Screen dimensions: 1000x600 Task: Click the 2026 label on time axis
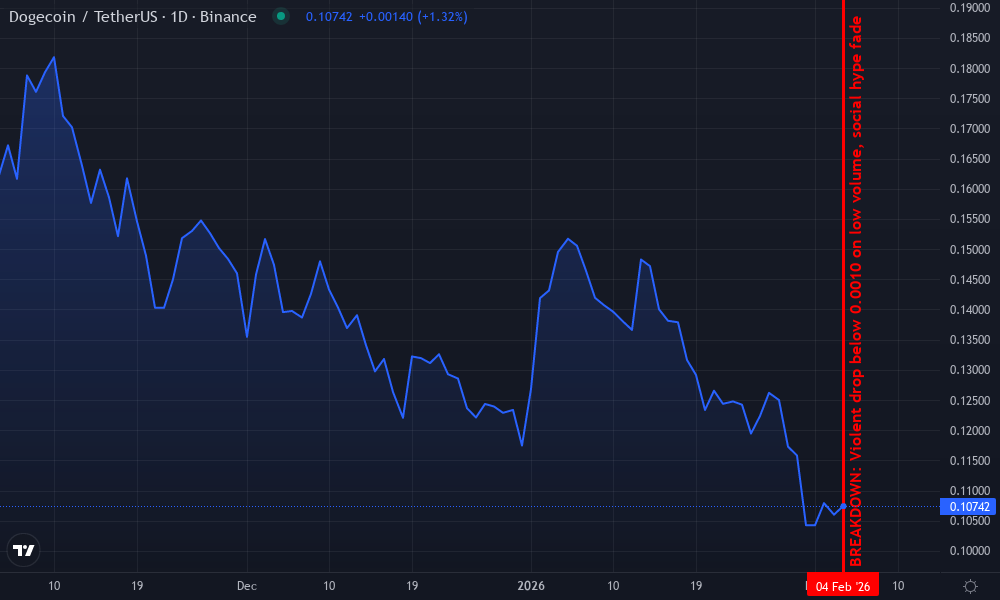point(530,586)
